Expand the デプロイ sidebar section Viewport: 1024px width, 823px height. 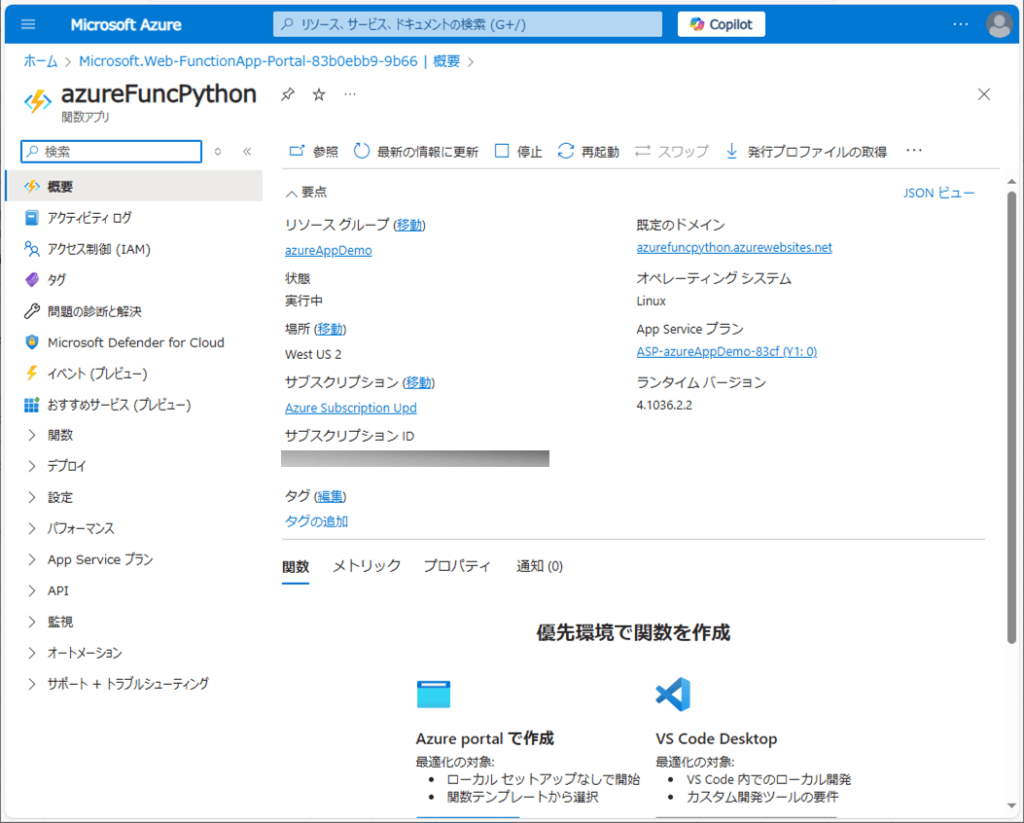65,465
